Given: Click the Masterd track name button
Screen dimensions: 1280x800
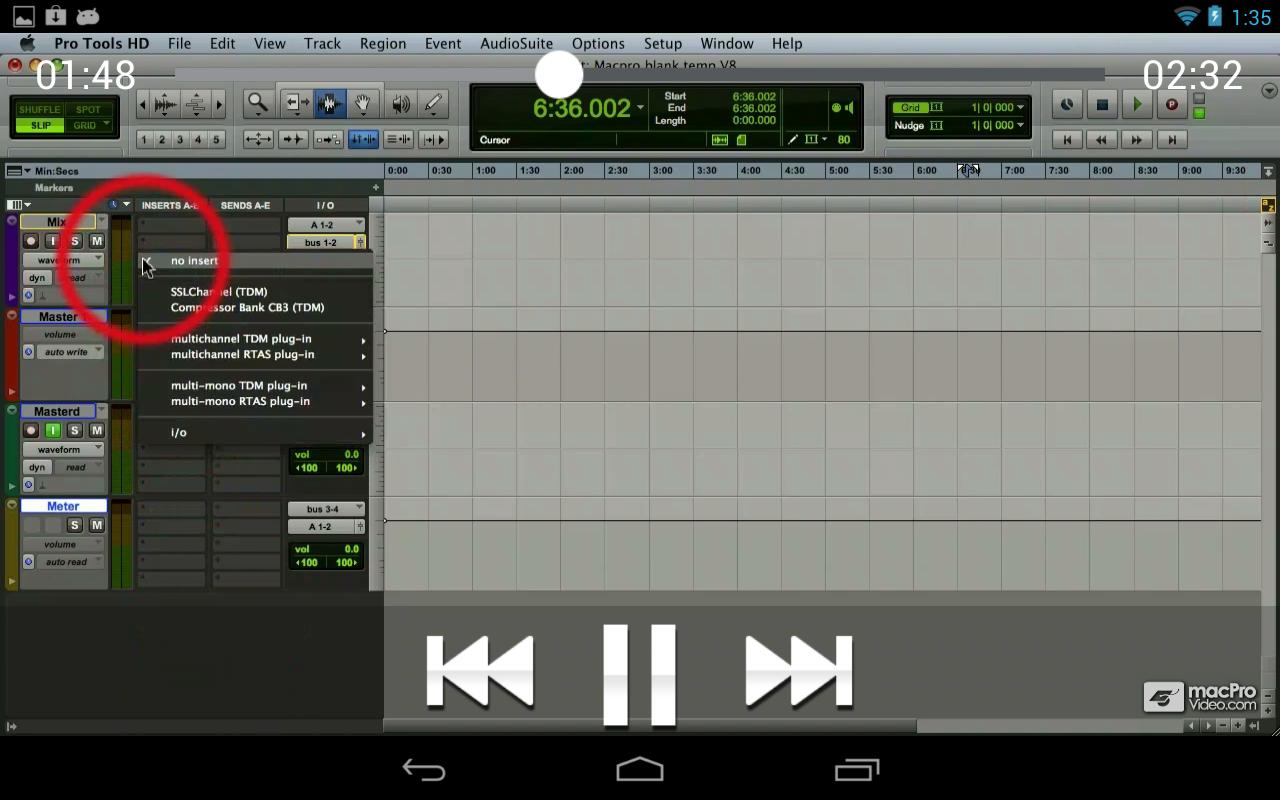Looking at the screenshot, I should tap(57, 411).
